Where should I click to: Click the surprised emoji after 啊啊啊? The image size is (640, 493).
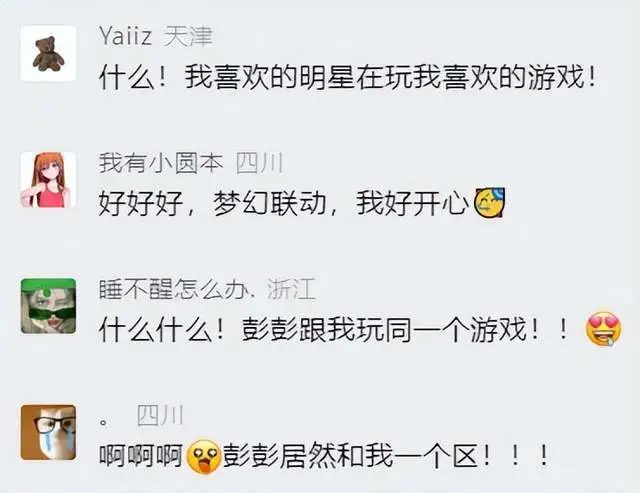[203, 456]
